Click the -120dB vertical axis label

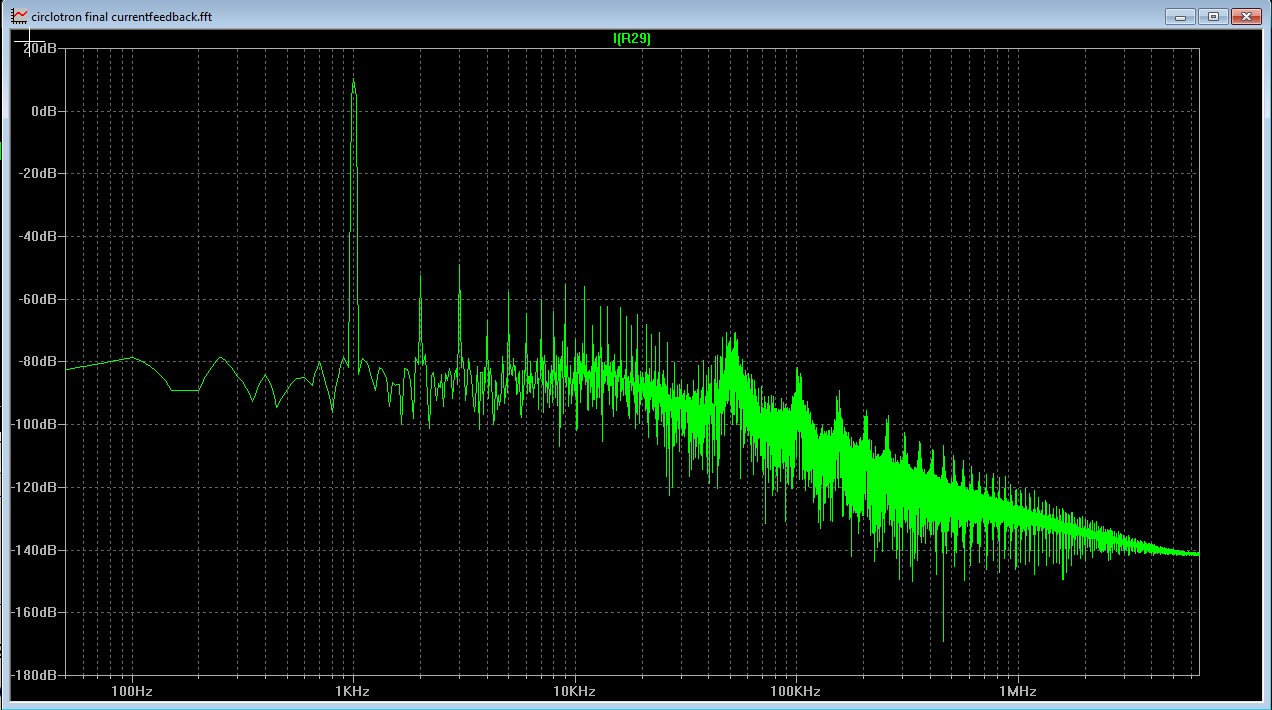(x=34, y=487)
